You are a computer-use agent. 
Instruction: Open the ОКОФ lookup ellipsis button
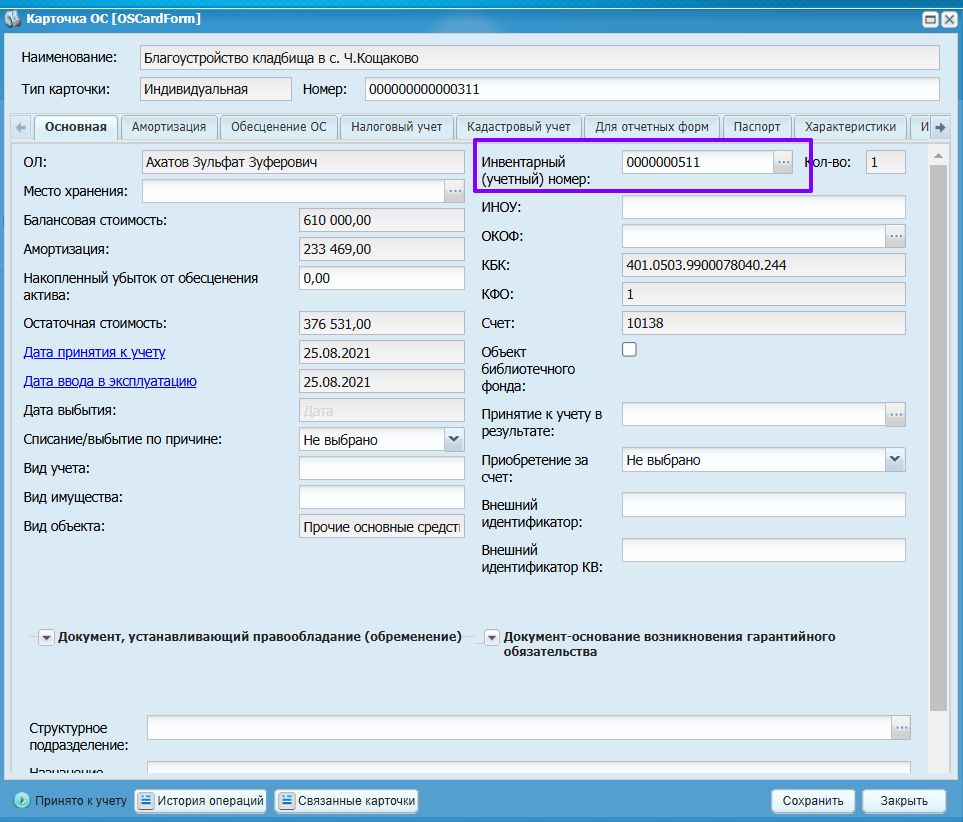click(x=895, y=236)
